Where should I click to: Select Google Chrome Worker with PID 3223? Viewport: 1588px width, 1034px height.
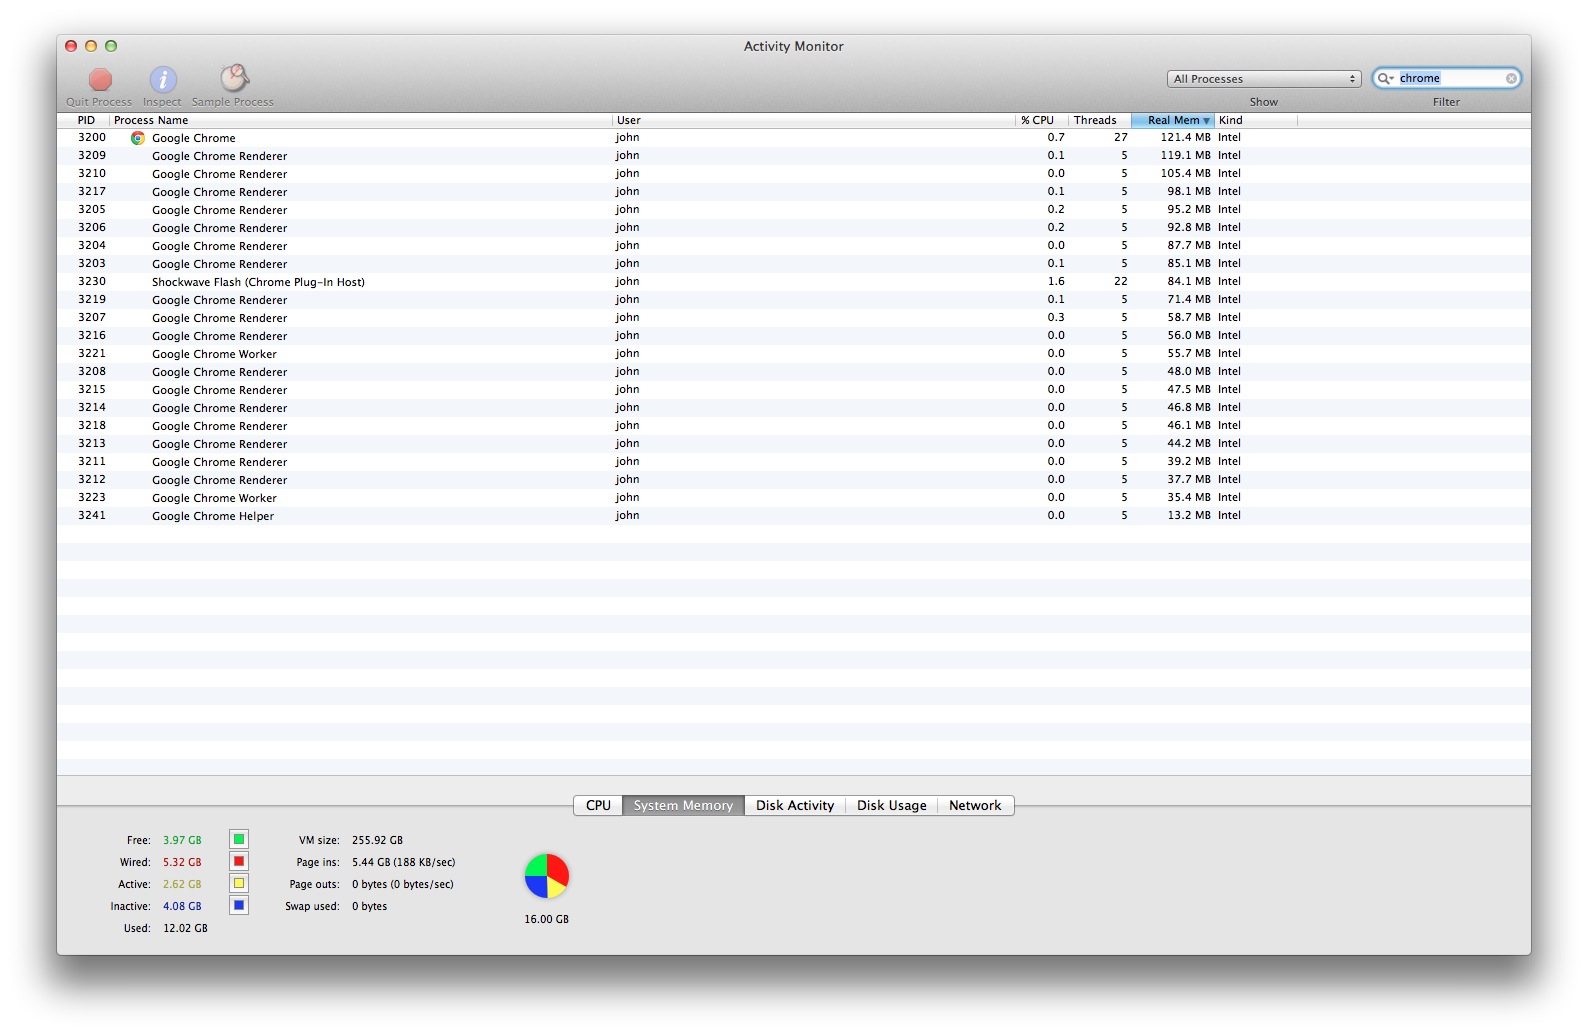(793, 498)
